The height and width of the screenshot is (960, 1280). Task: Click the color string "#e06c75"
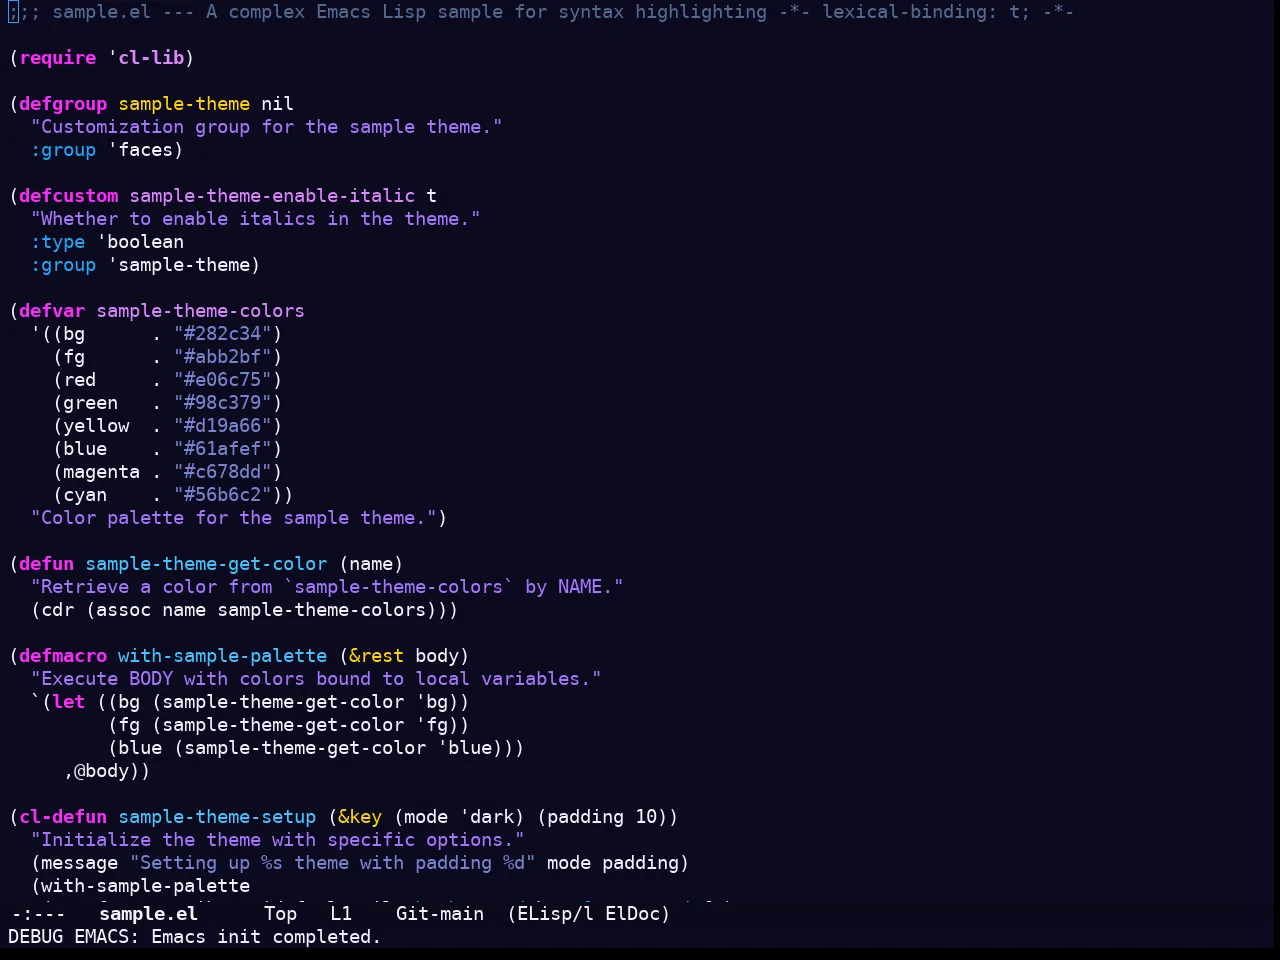click(223, 380)
